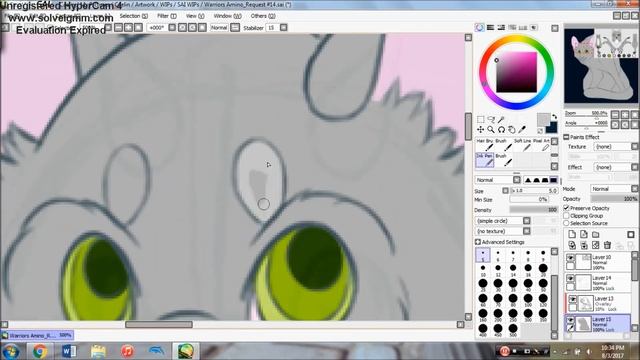Screen dimensions: 640x360
Task: Hide Layer 14 with its eye icon
Action: click(571, 279)
